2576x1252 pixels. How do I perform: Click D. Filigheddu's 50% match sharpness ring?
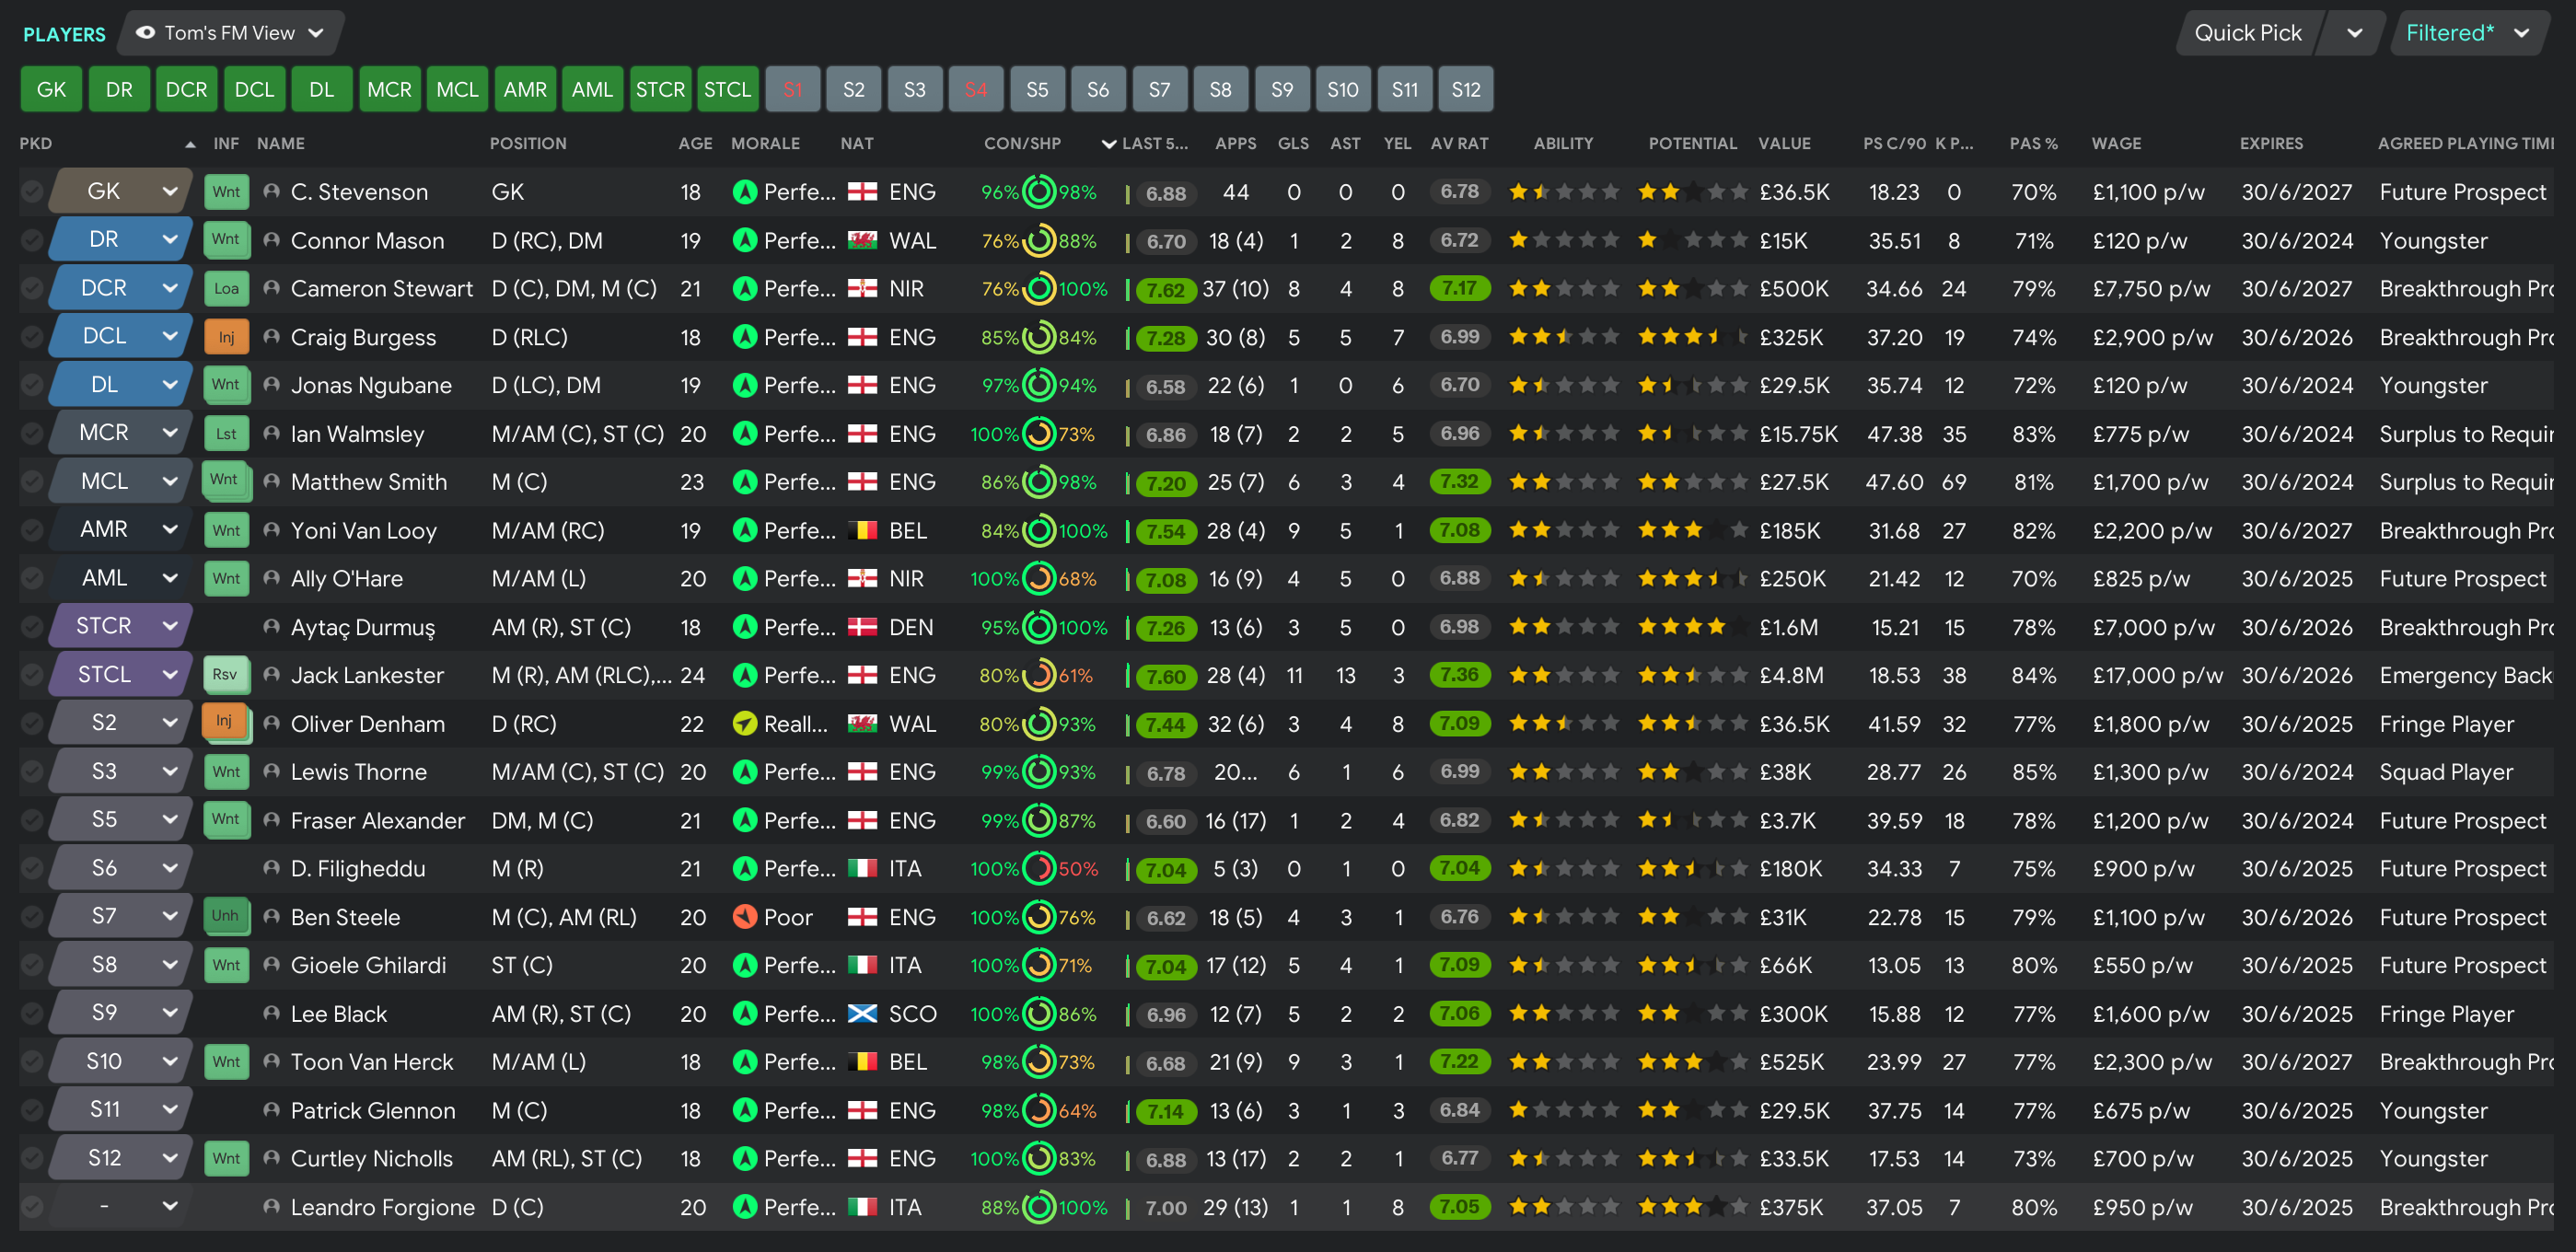tap(1040, 868)
